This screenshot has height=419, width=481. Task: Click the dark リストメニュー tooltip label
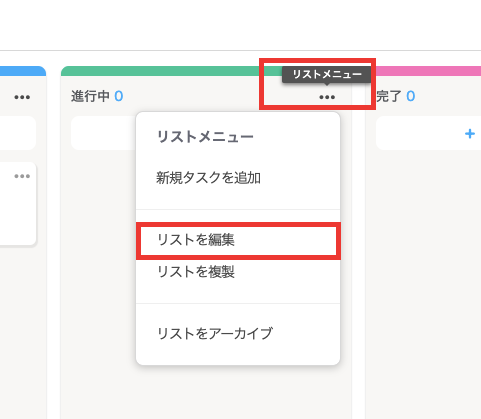pyautogui.click(x=327, y=74)
